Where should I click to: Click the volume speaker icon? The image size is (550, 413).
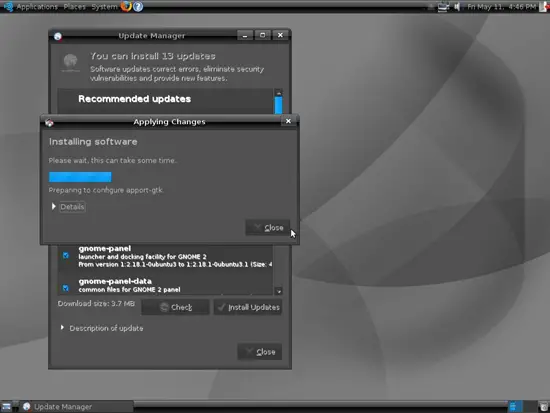pyautogui.click(x=457, y=7)
